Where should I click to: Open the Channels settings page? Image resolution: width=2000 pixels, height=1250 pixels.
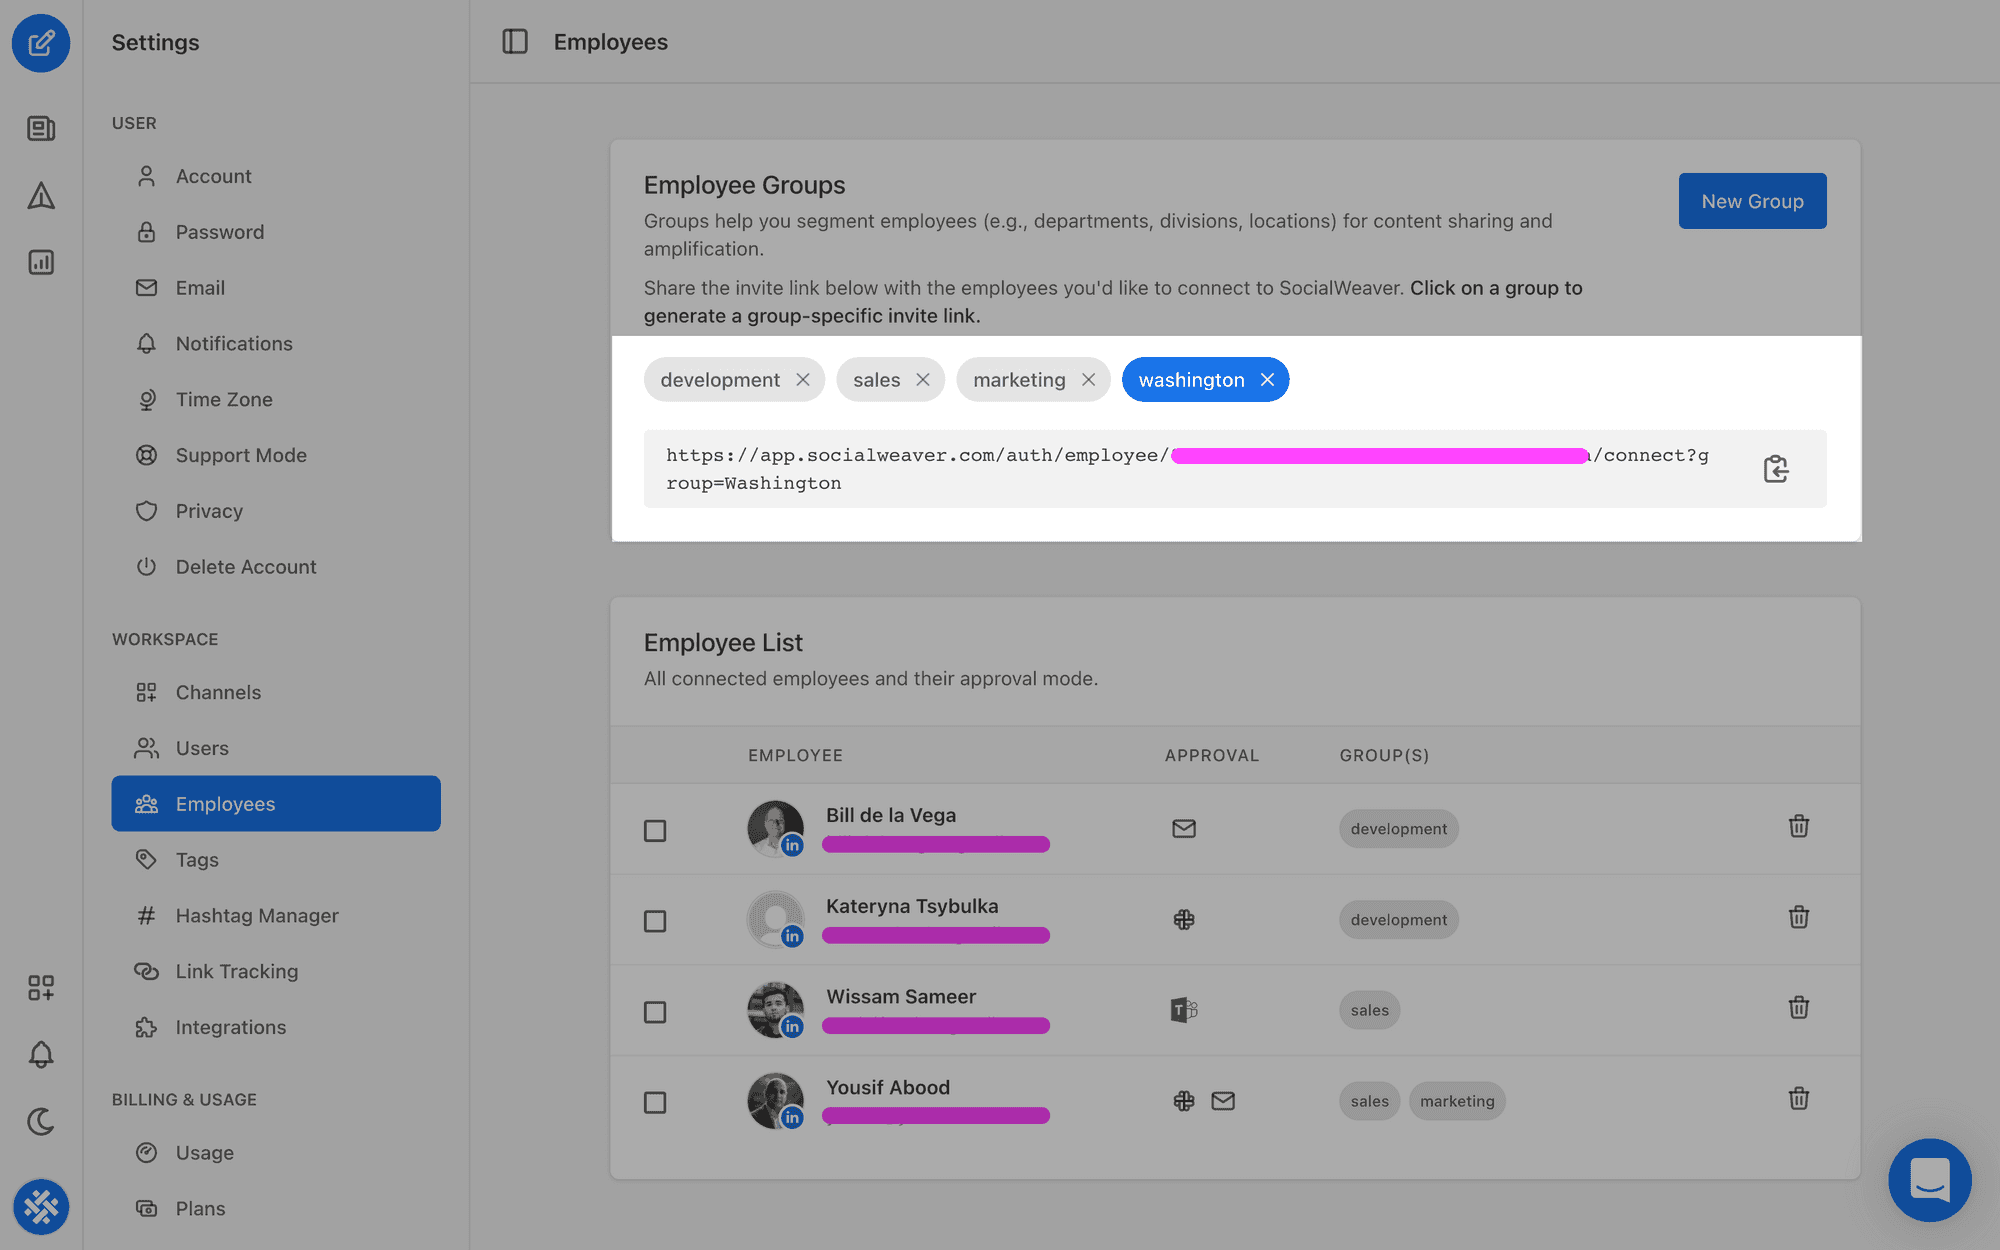[218, 692]
